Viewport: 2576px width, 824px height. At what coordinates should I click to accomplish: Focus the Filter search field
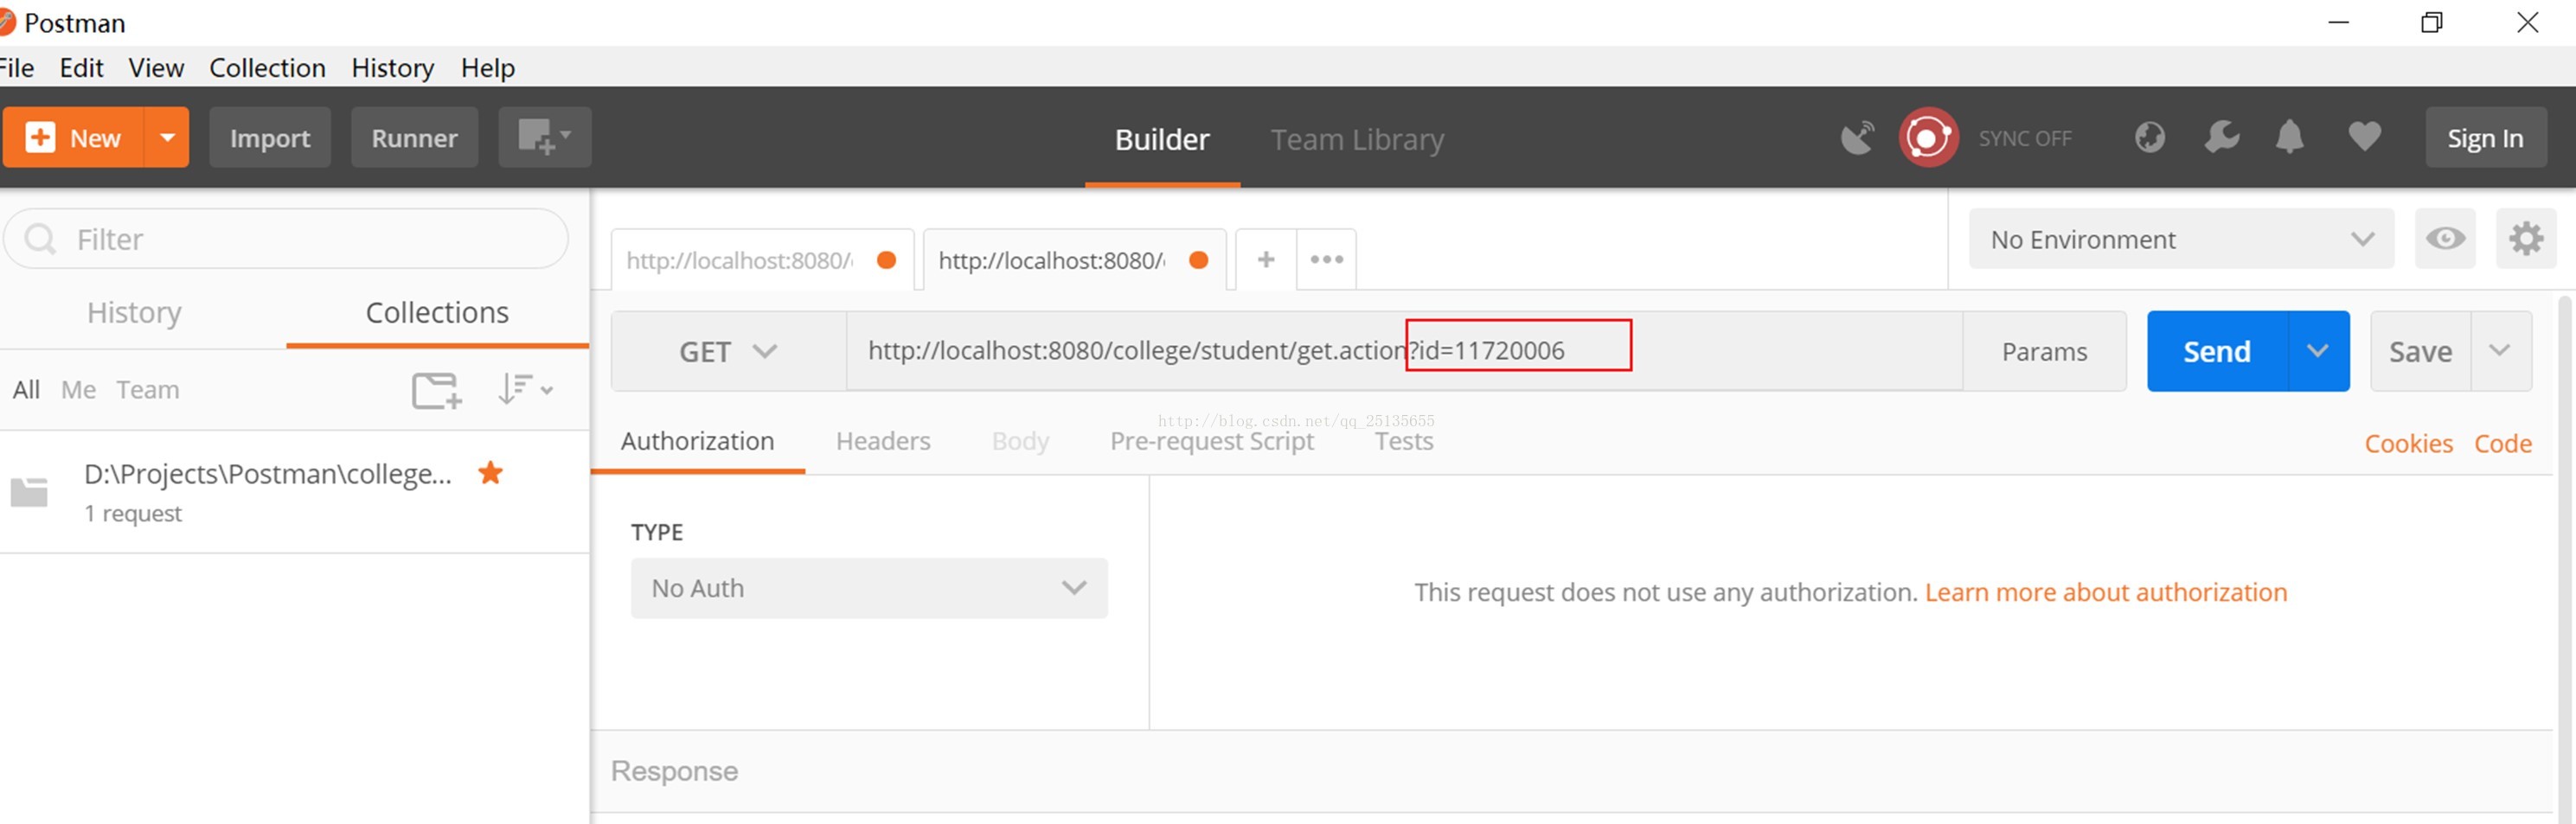(x=286, y=239)
